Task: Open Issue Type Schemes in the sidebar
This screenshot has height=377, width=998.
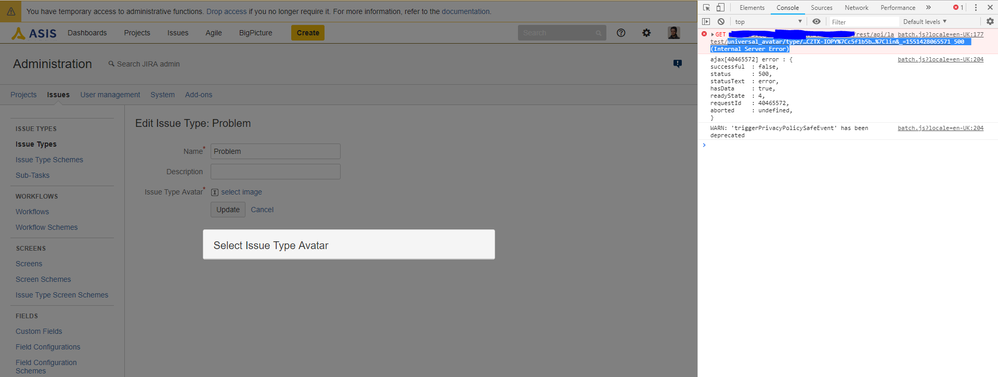Action: [x=49, y=160]
